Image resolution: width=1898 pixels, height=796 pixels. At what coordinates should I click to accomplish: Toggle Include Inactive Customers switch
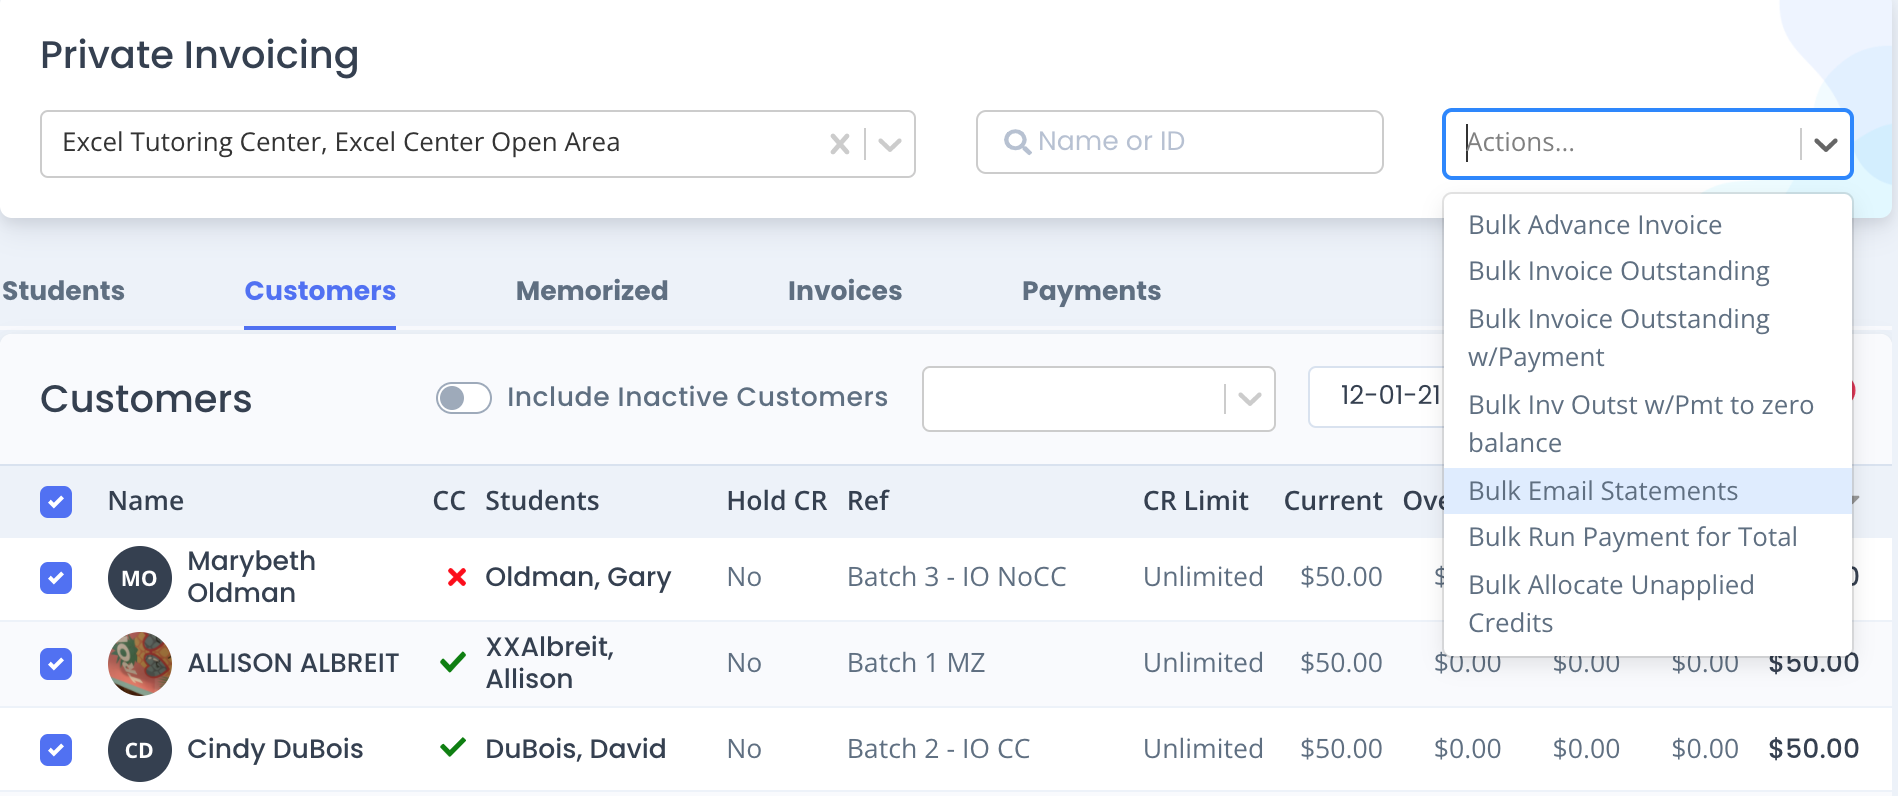click(x=464, y=398)
